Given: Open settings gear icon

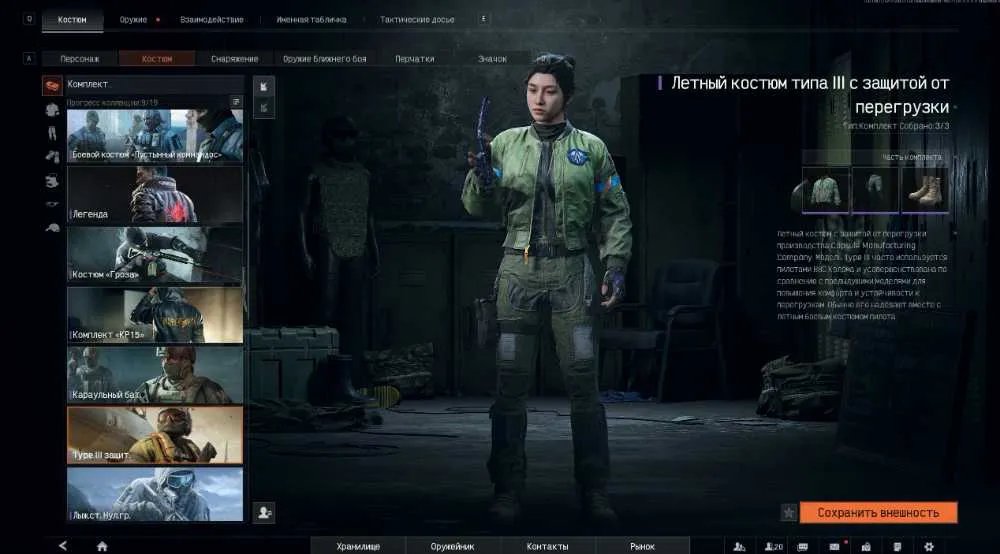Looking at the screenshot, I should (x=929, y=546).
